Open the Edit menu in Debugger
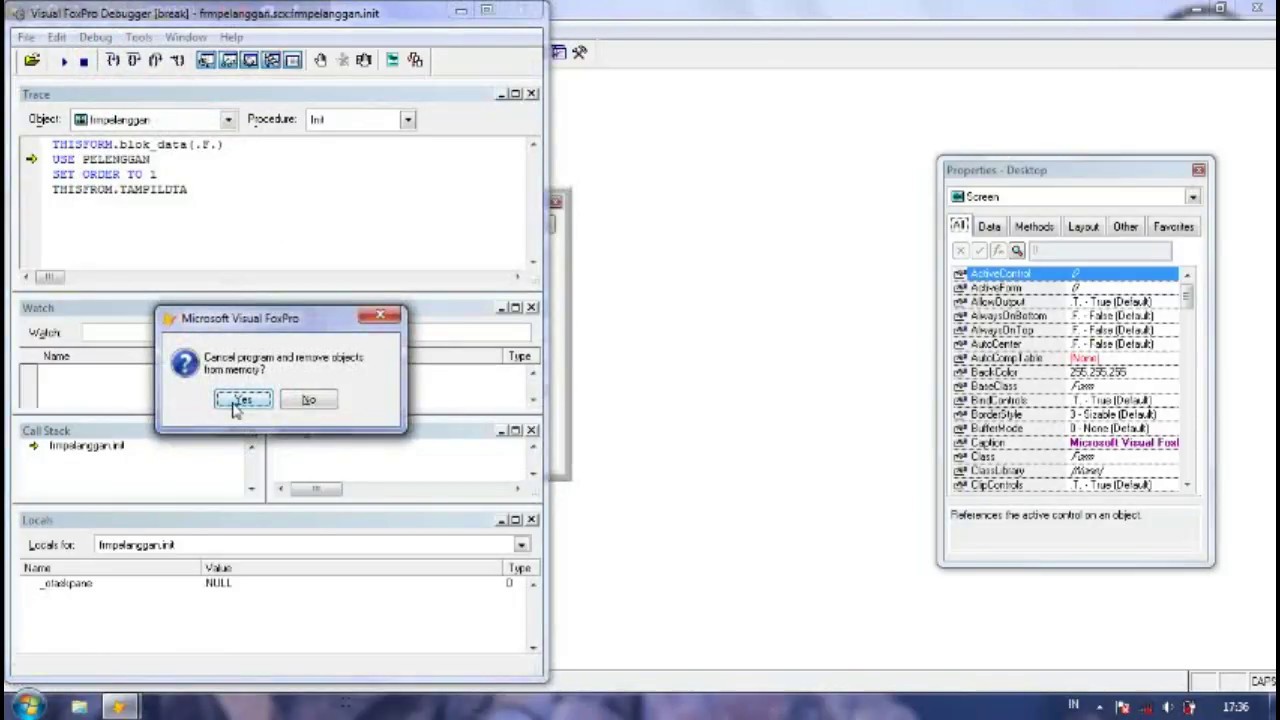The height and width of the screenshot is (720, 1280). coord(57,37)
